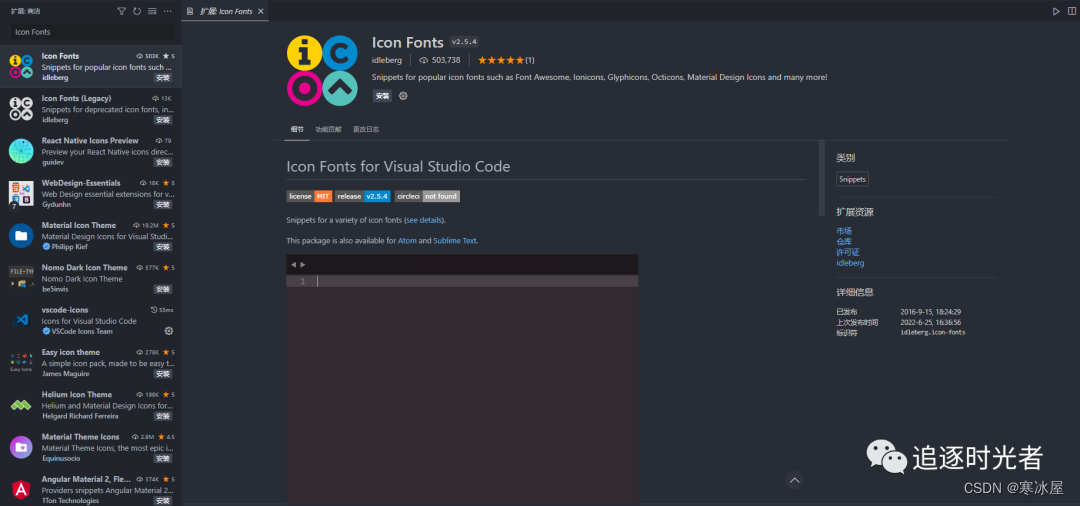This screenshot has height=506, width=1080.
Task: Open idleberg link under extension resources
Action: [x=850, y=263]
